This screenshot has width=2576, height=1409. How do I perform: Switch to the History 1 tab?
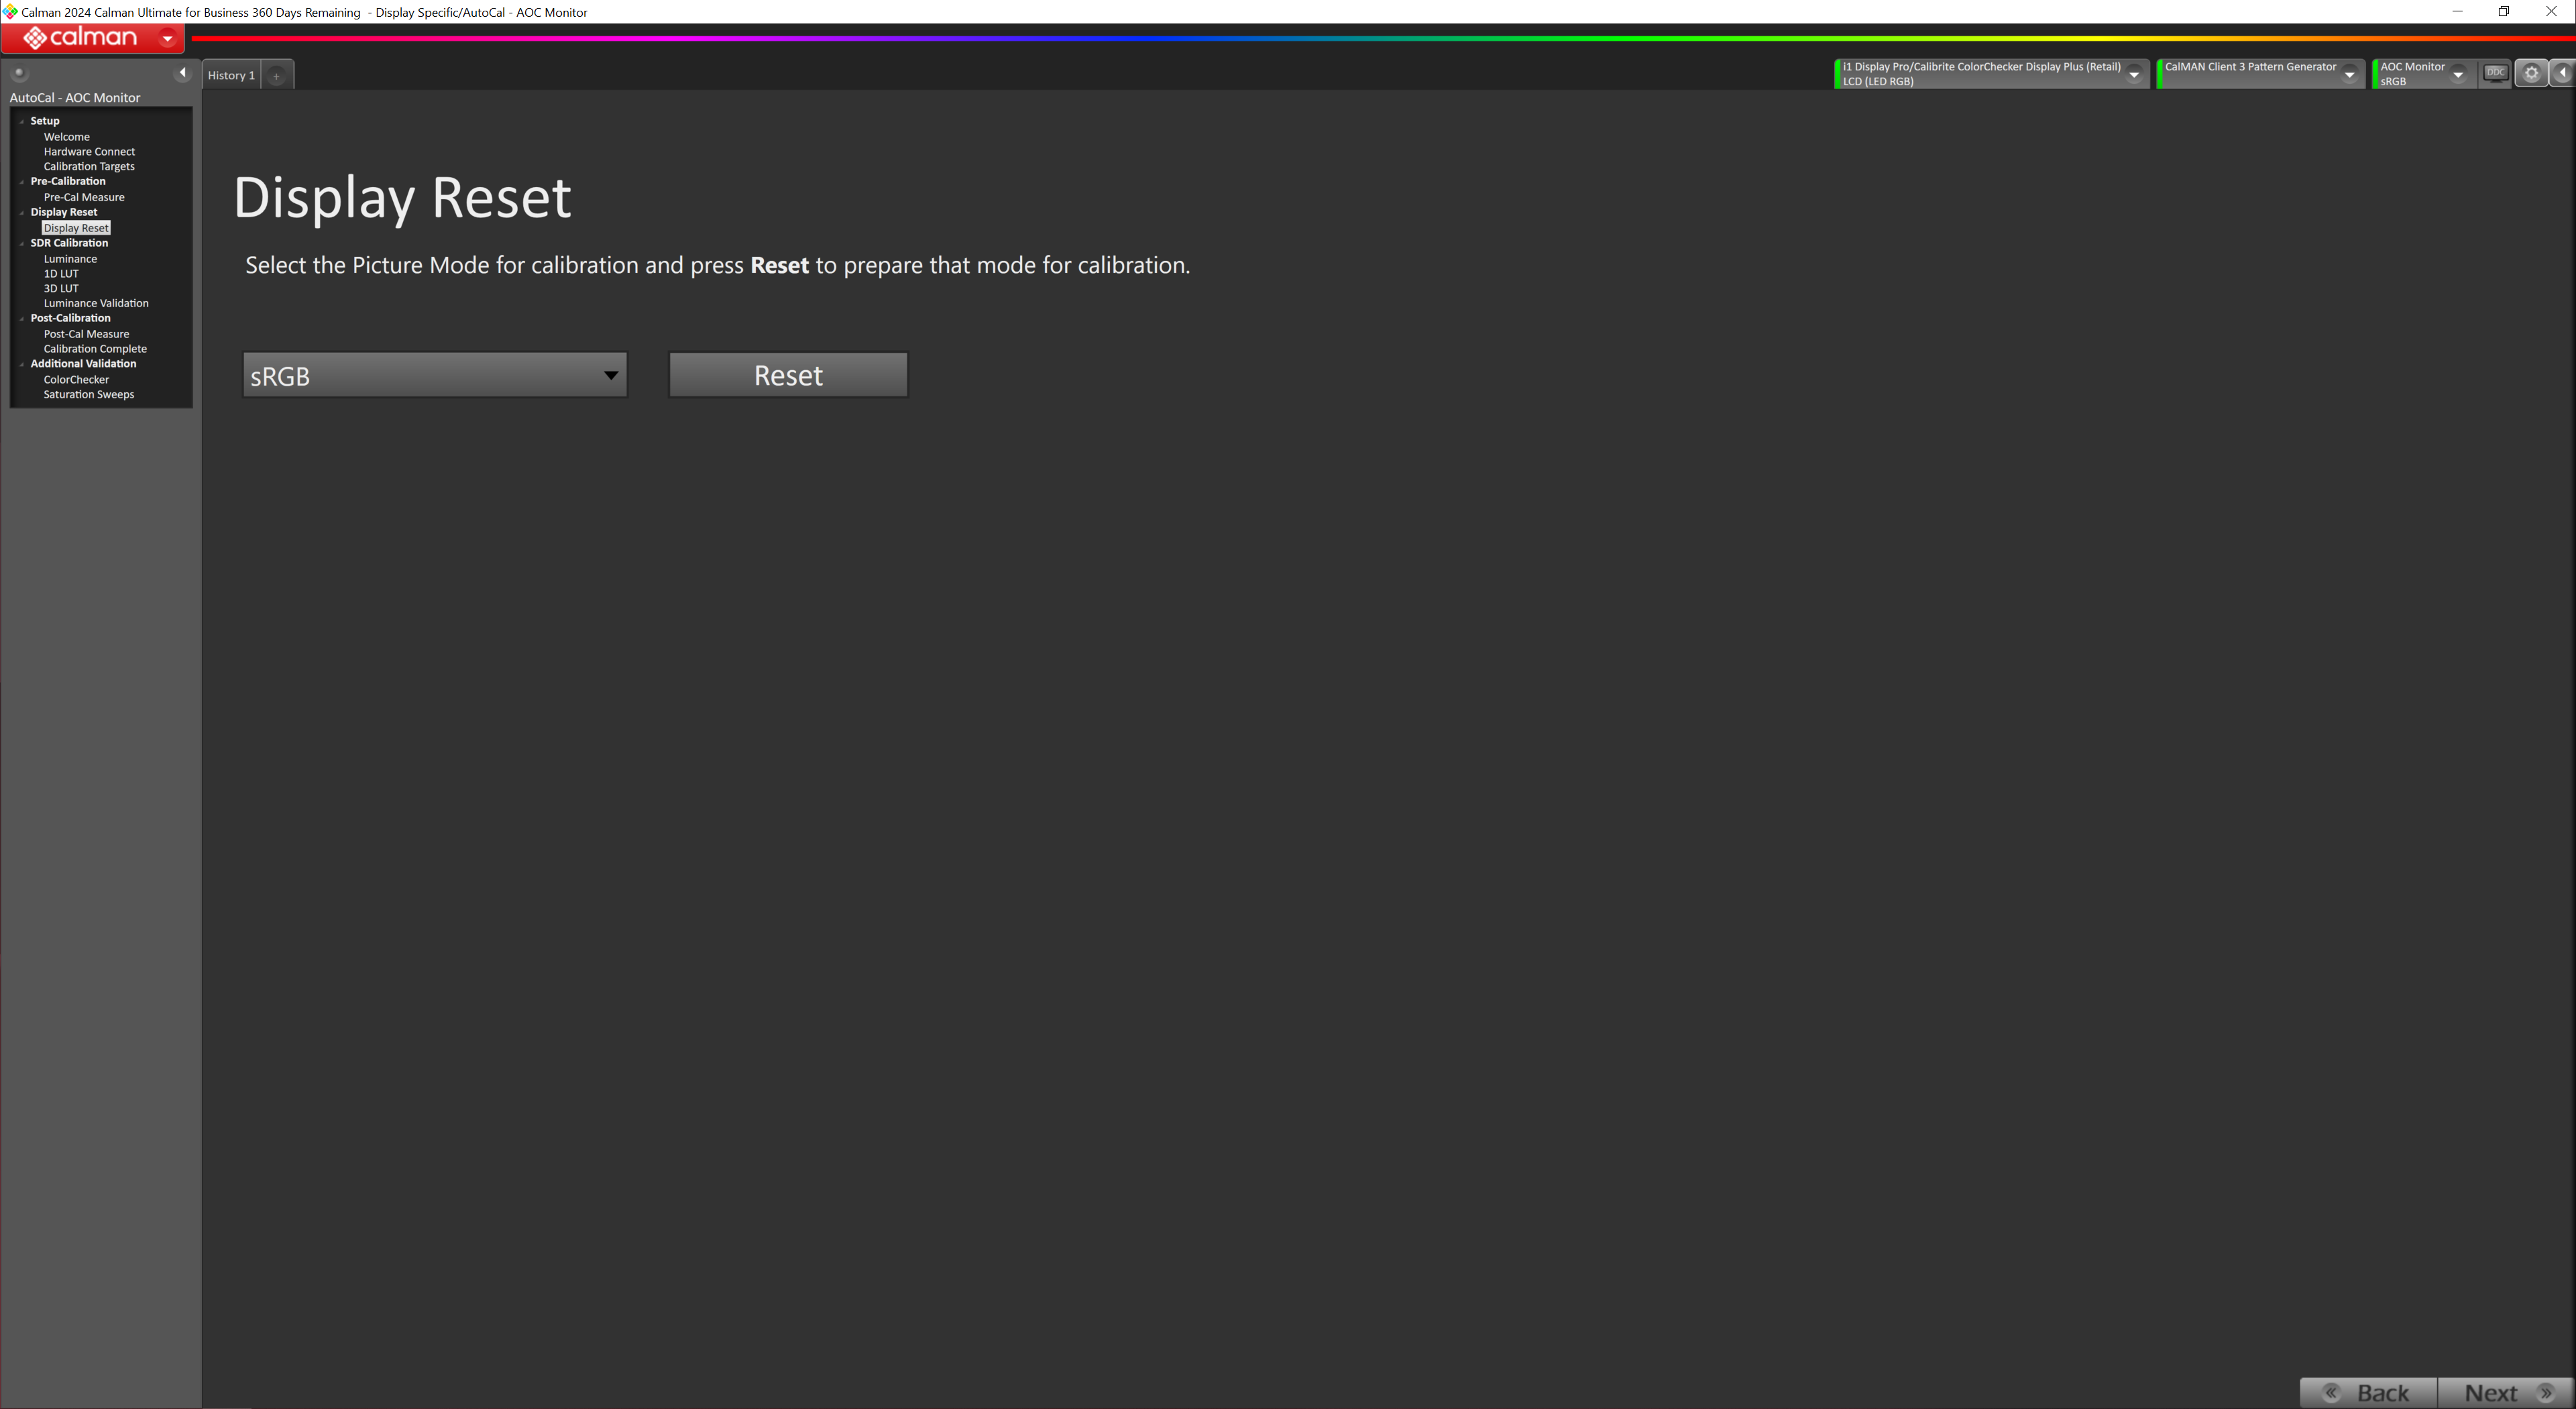coord(231,76)
